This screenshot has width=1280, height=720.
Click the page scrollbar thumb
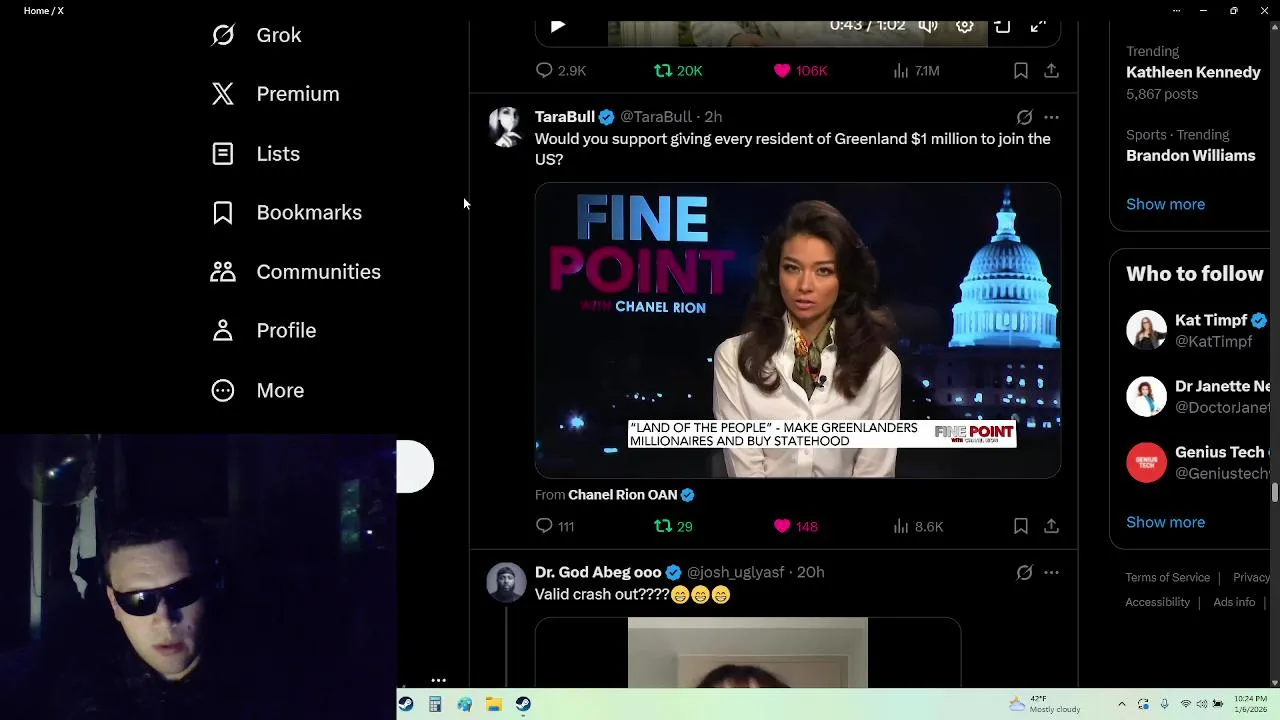click(x=1275, y=493)
